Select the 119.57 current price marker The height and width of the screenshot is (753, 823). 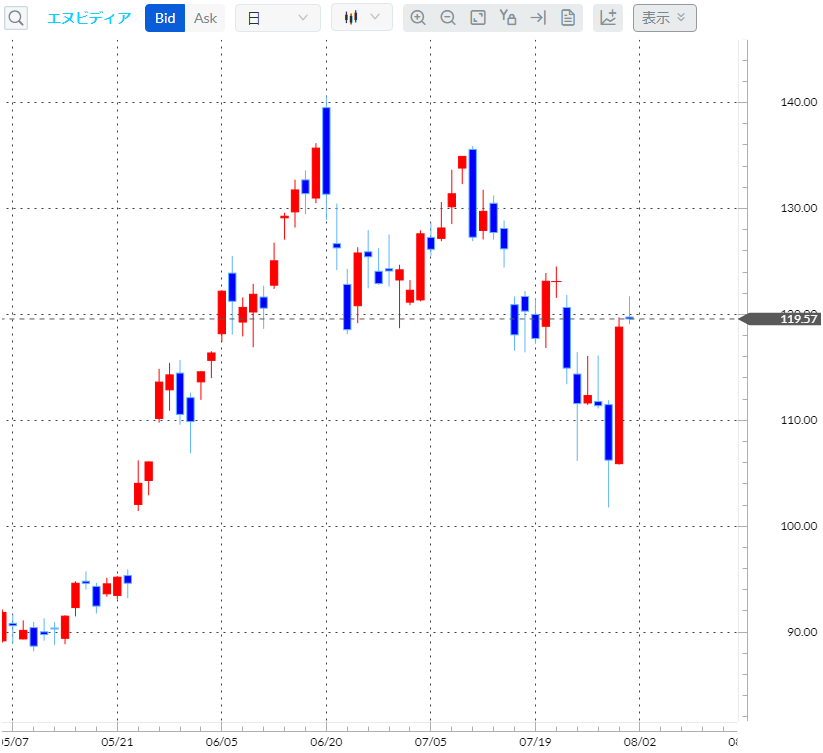click(x=780, y=319)
